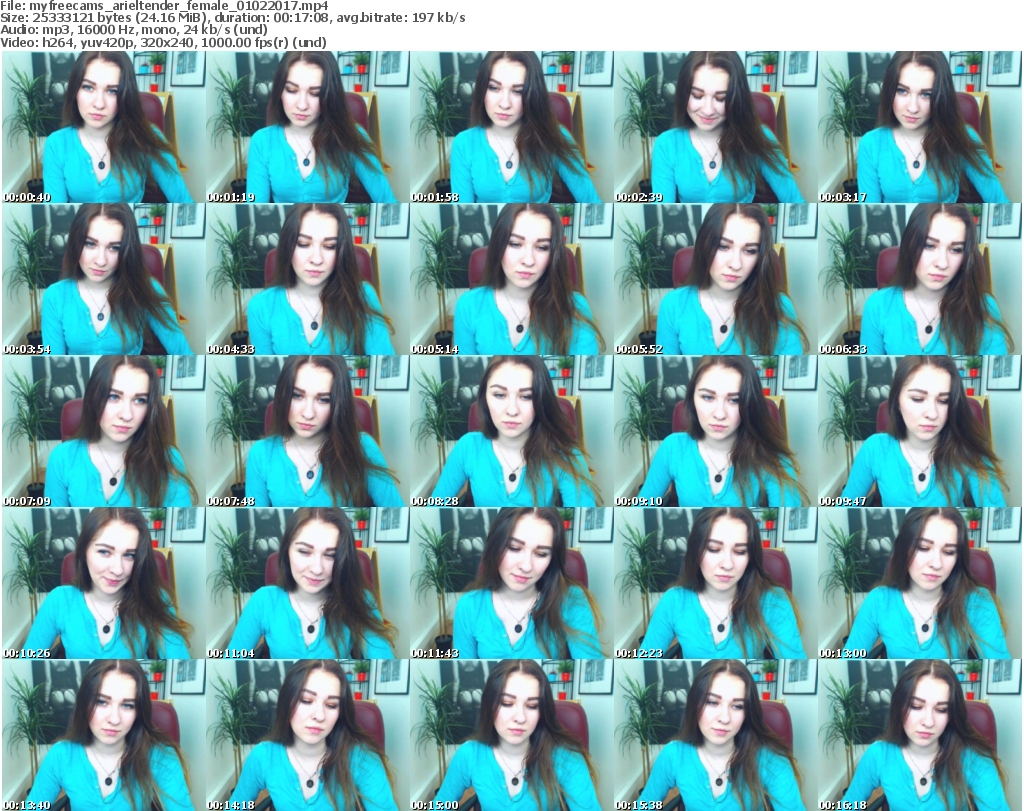The height and width of the screenshot is (811, 1024).
Task: Select the thumbnail stamped 00:00:40
Action: click(103, 127)
